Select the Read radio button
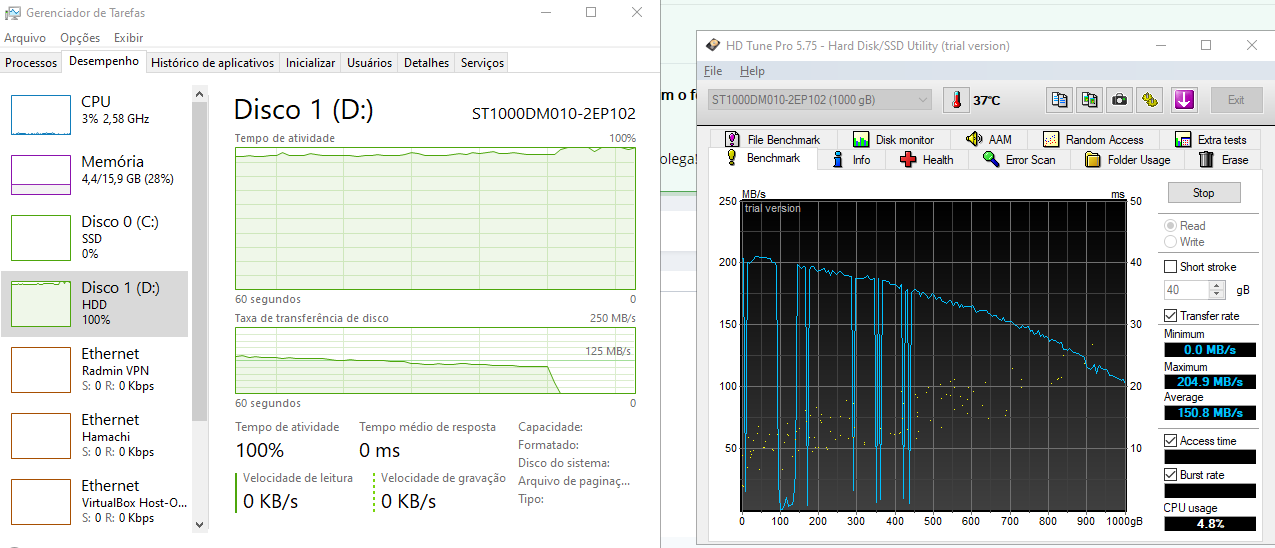Viewport: 1275px width, 548px height. click(1170, 226)
